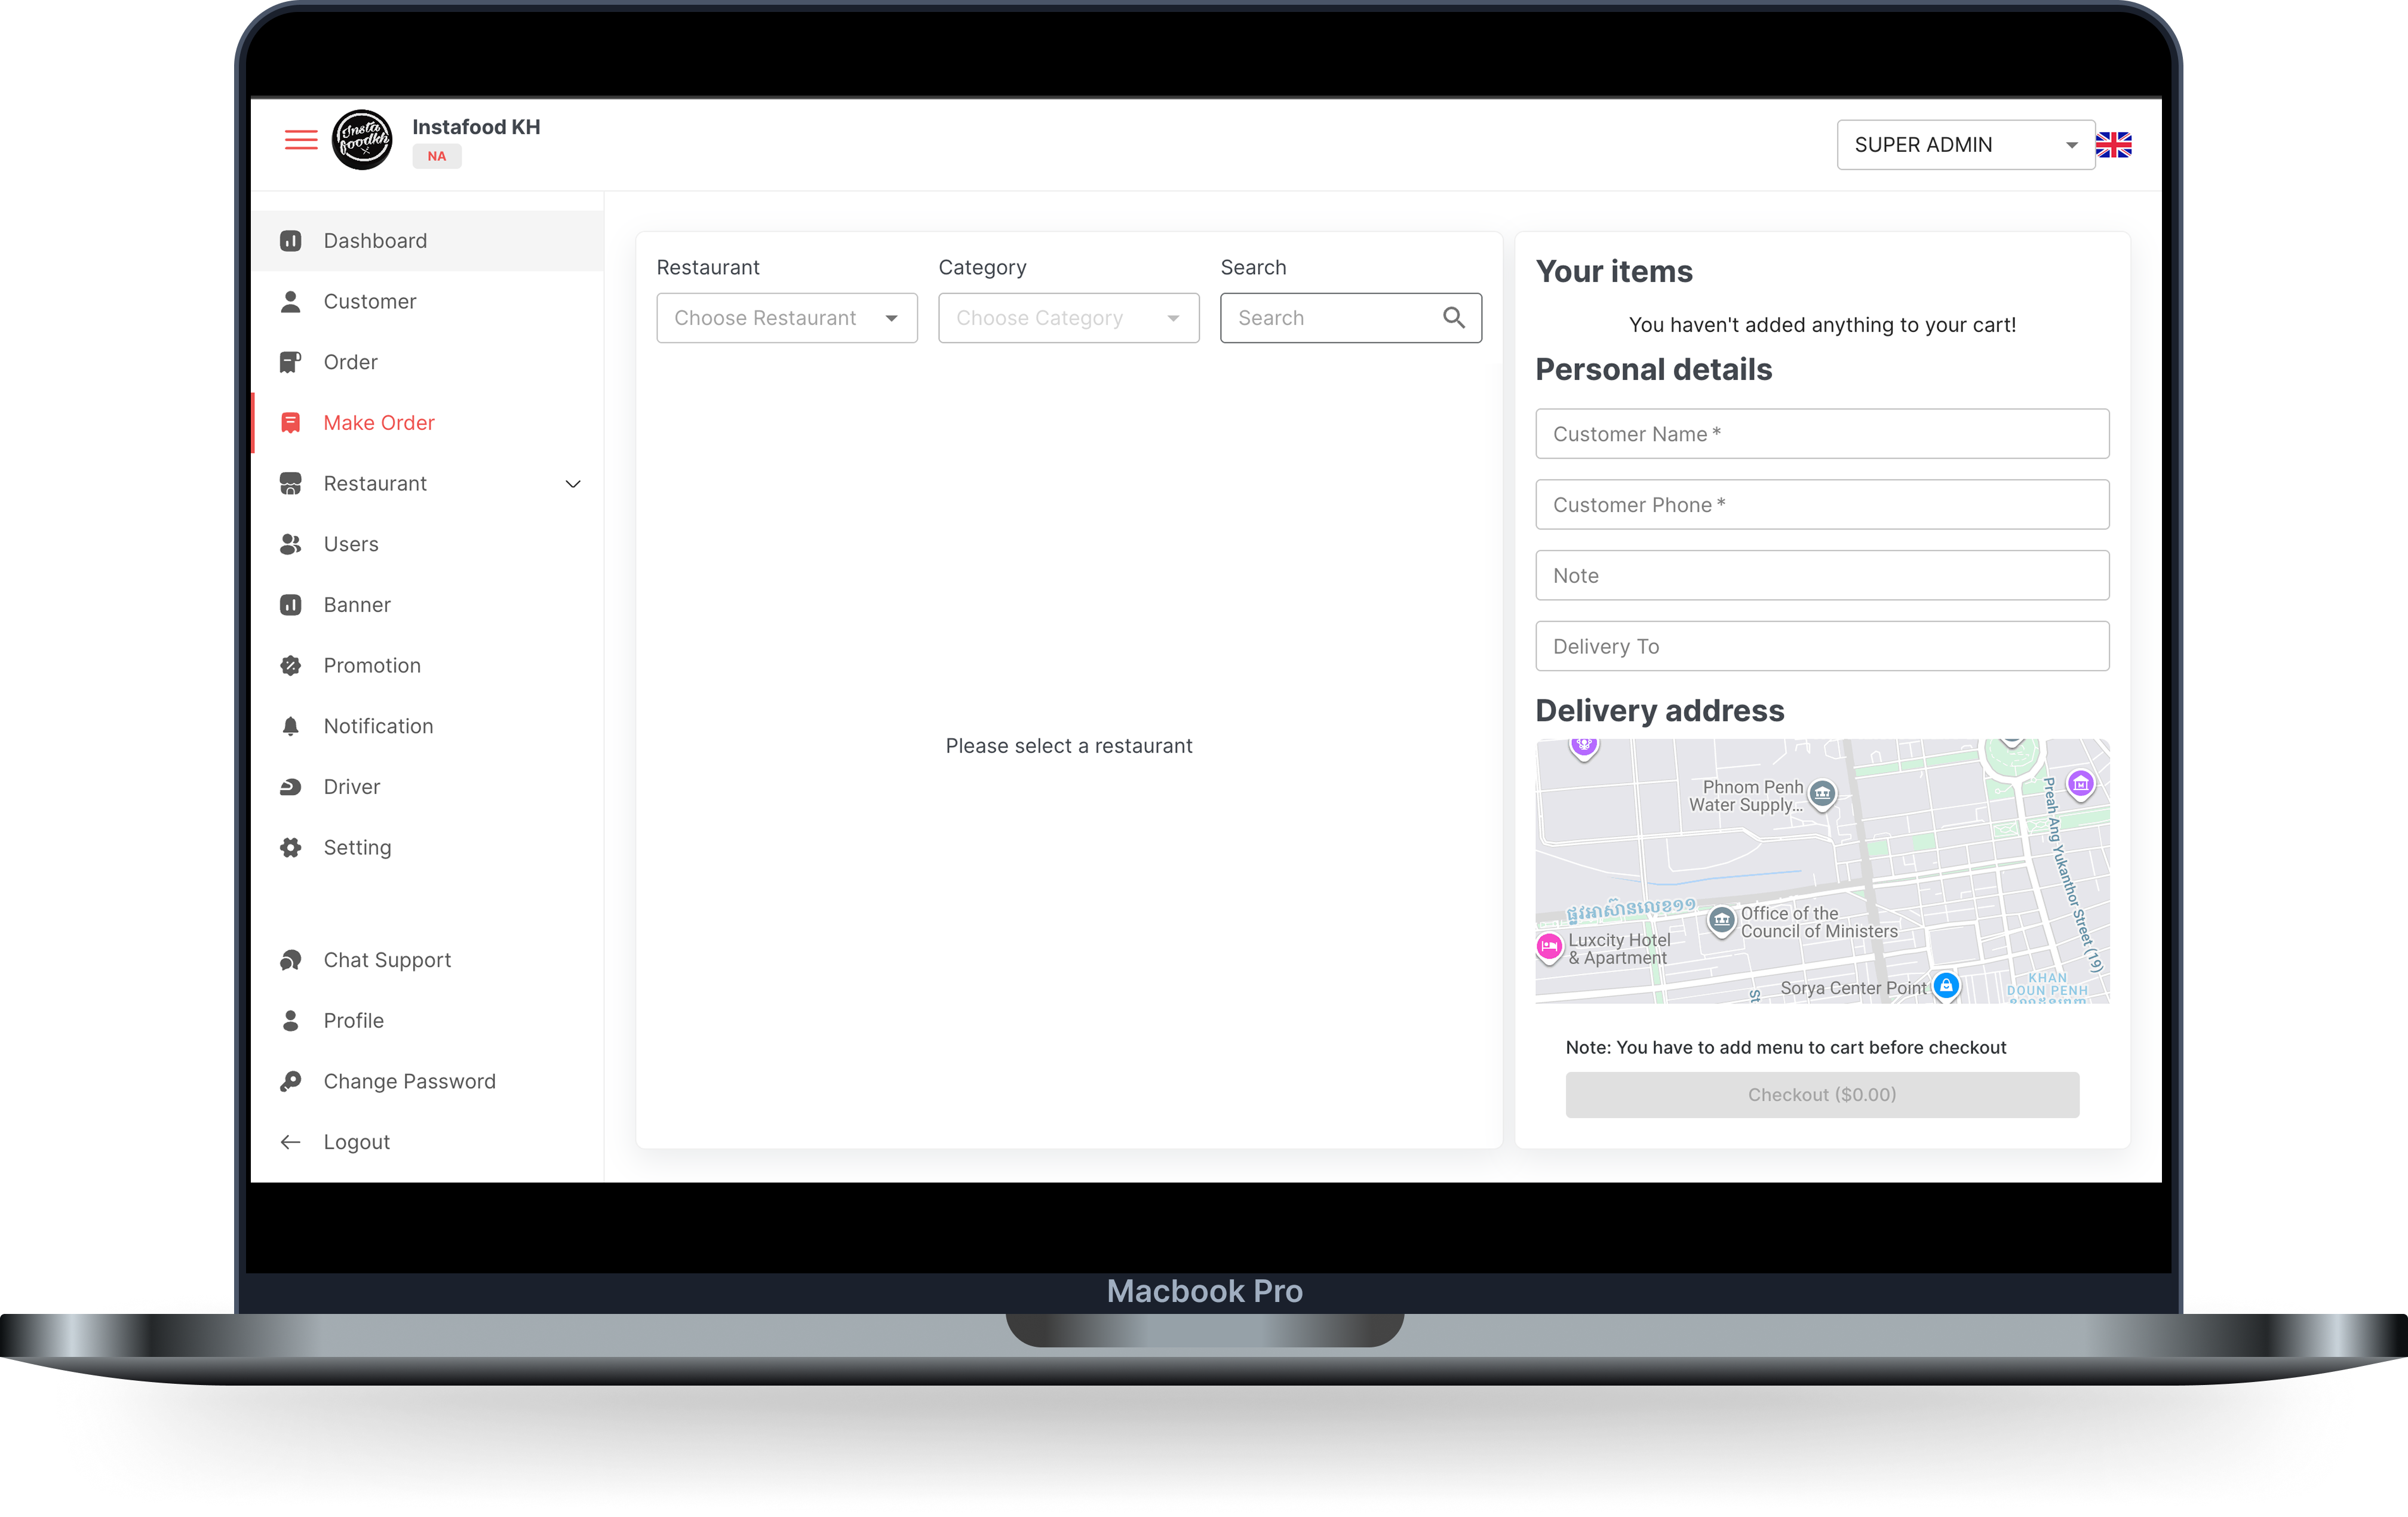Click the Instafood KH title text
The width and height of the screenshot is (2408, 1517).
click(476, 127)
